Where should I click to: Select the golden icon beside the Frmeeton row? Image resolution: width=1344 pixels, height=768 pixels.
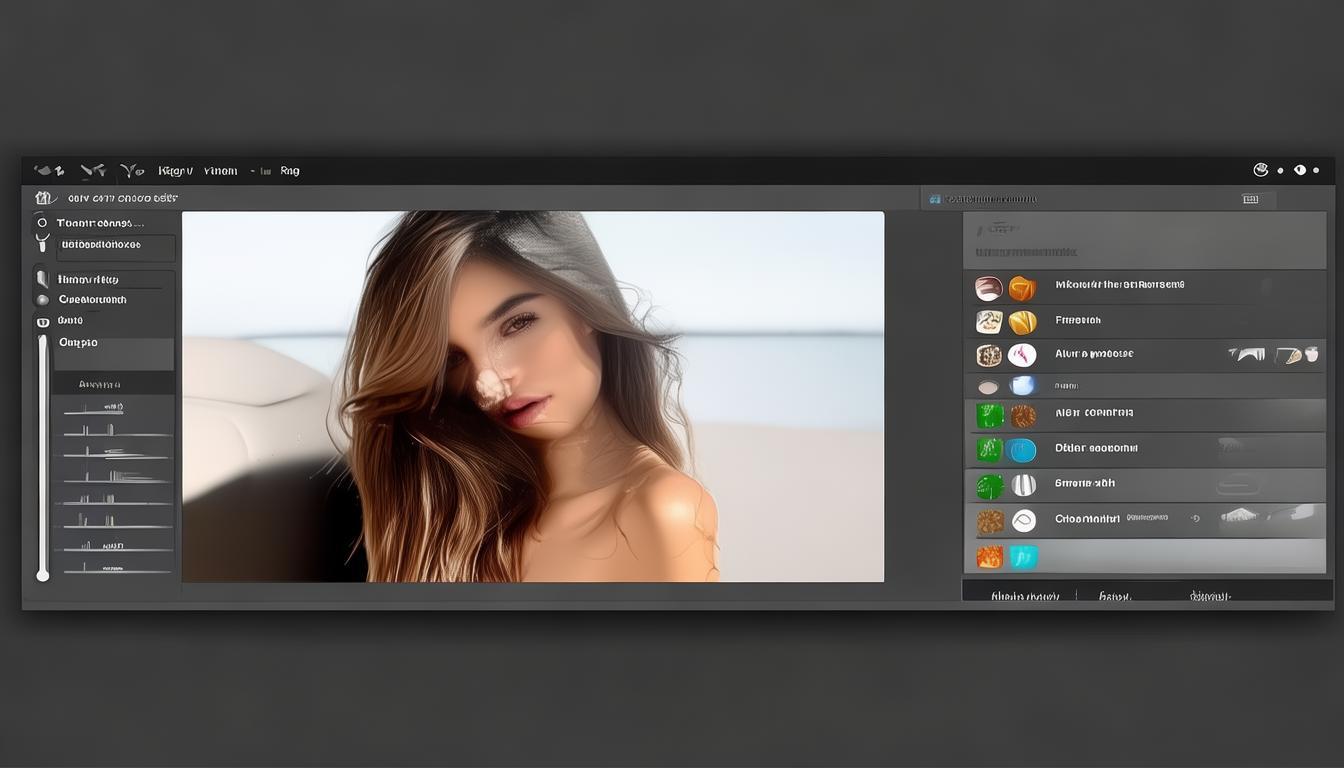pyautogui.click(x=1022, y=322)
